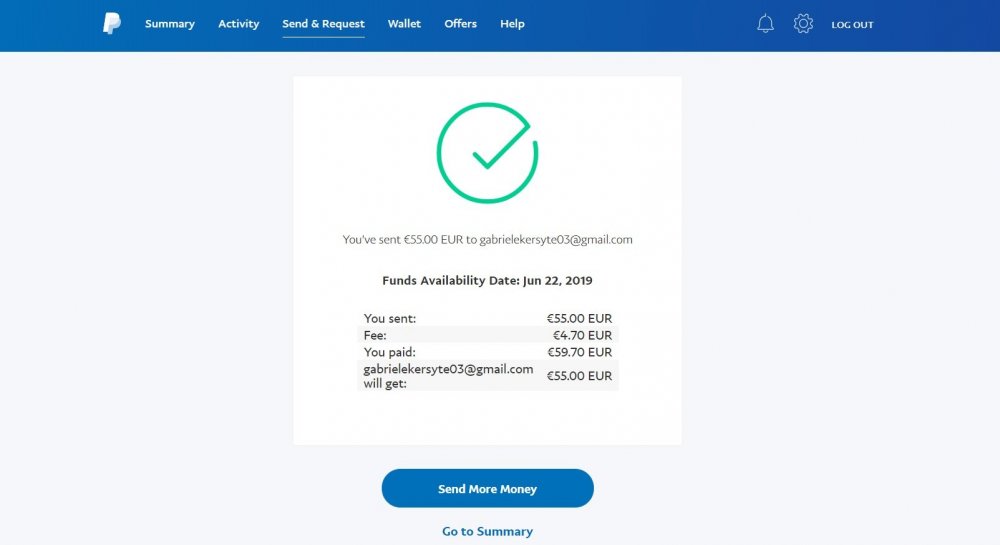Click the Funds Availability Date line
This screenshot has width=1000, height=545.
(487, 281)
